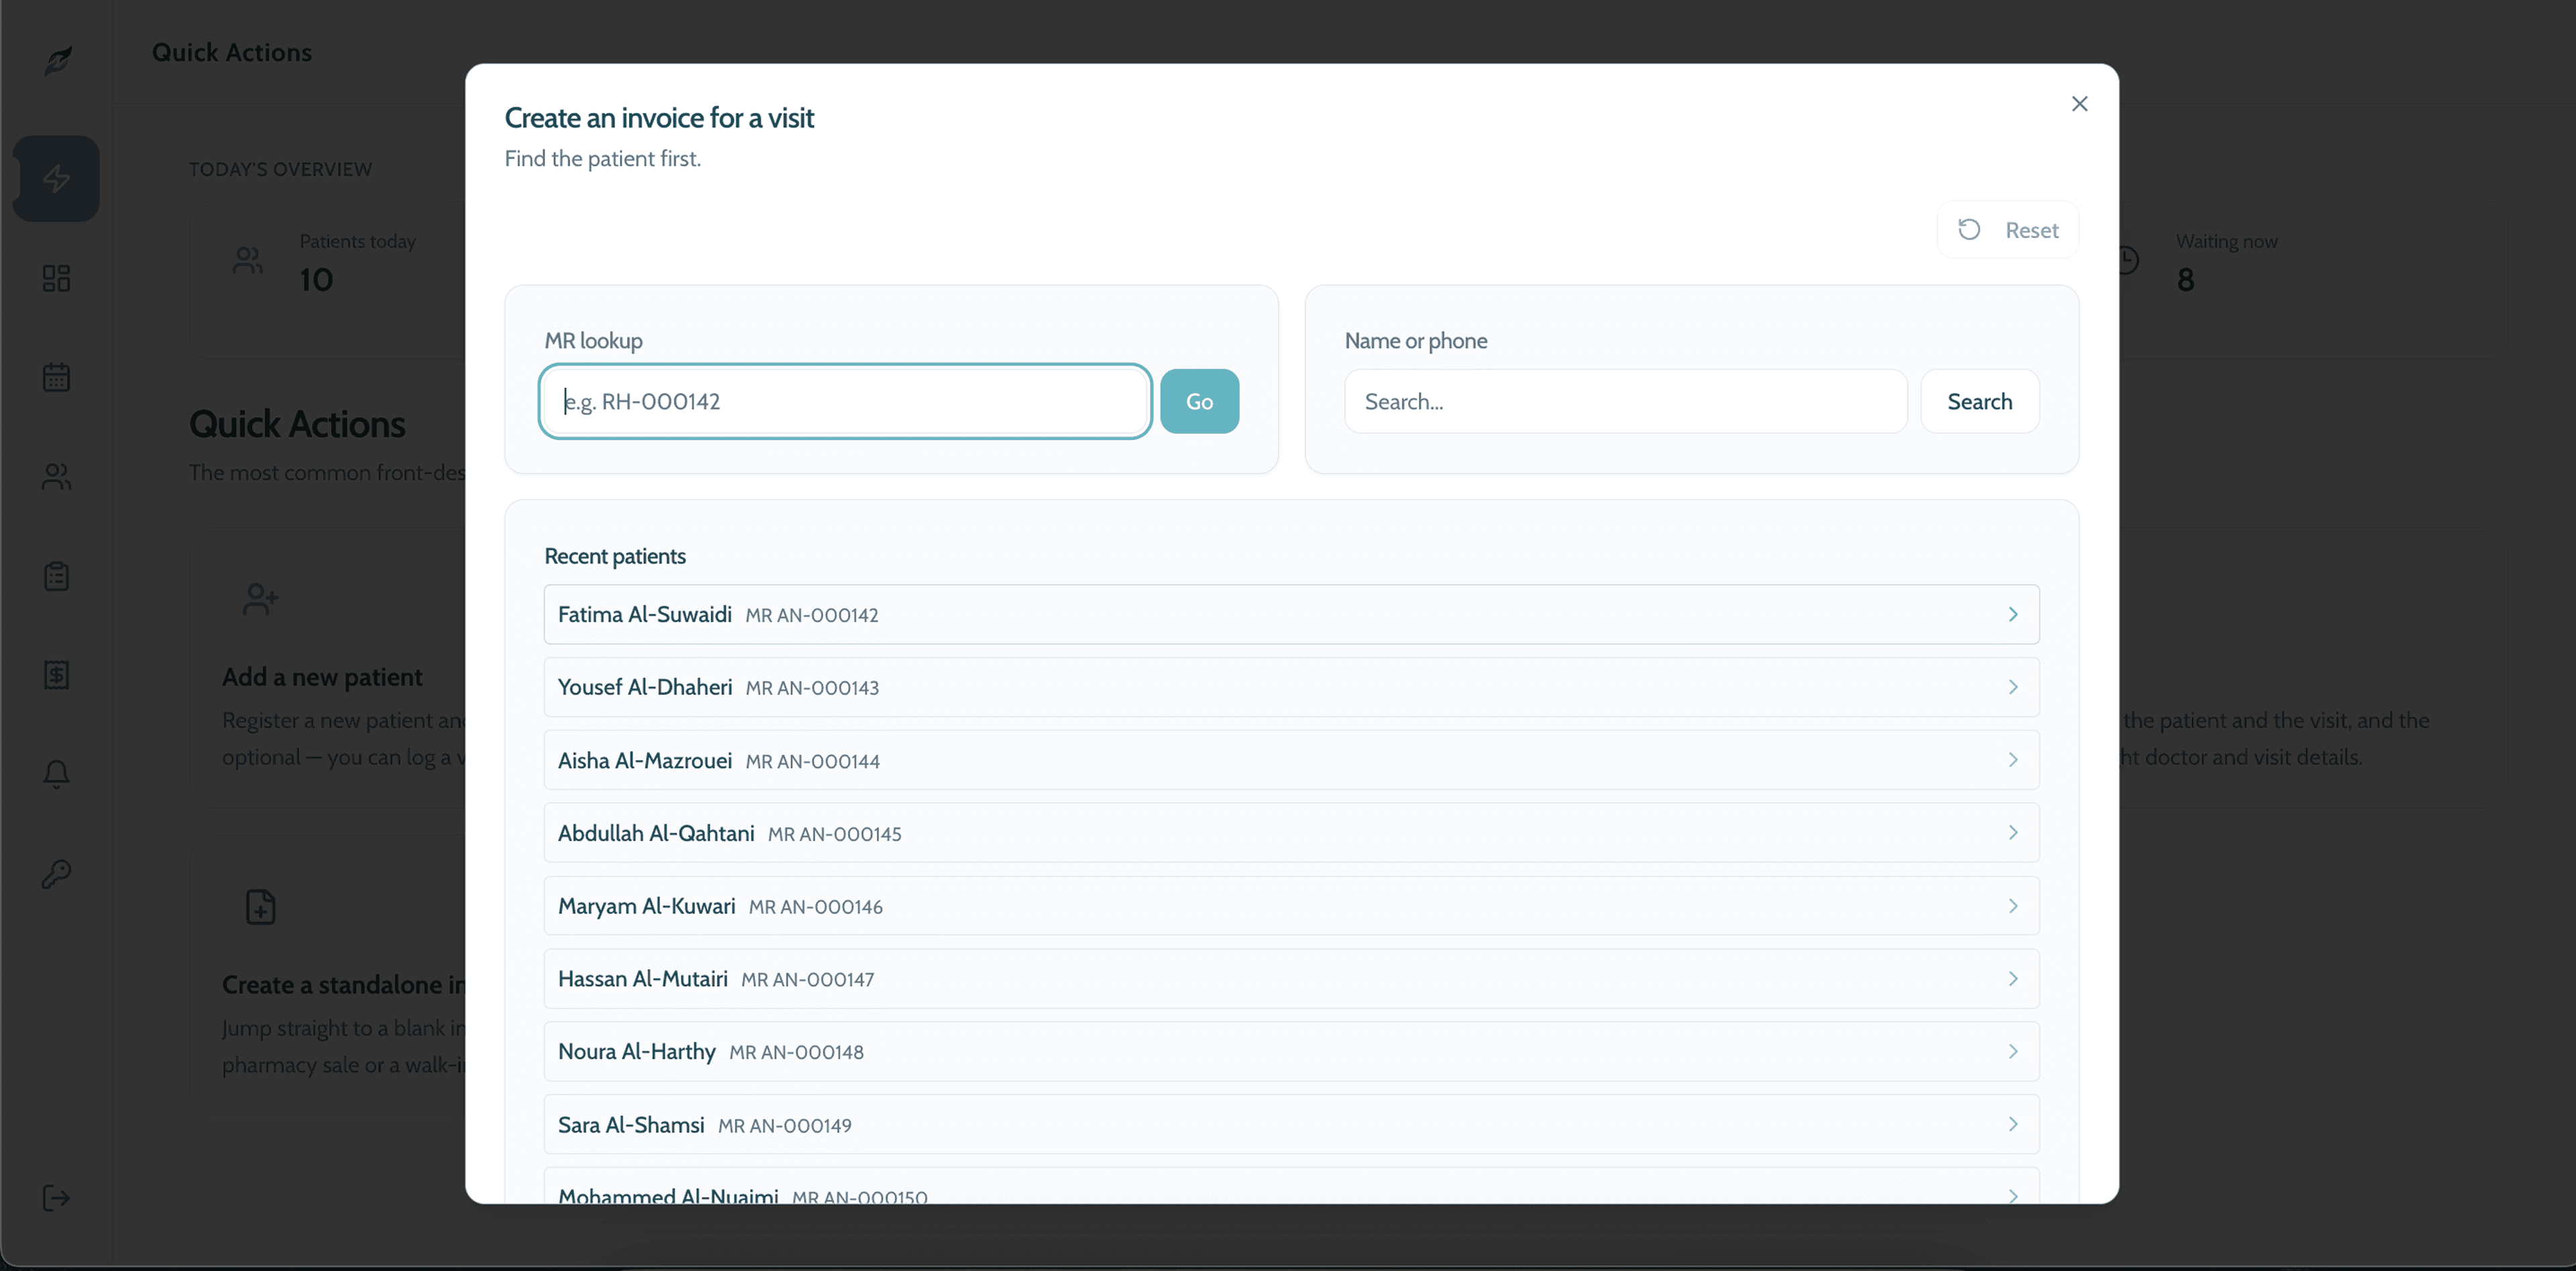Open the calendar sidebar icon

click(56, 377)
